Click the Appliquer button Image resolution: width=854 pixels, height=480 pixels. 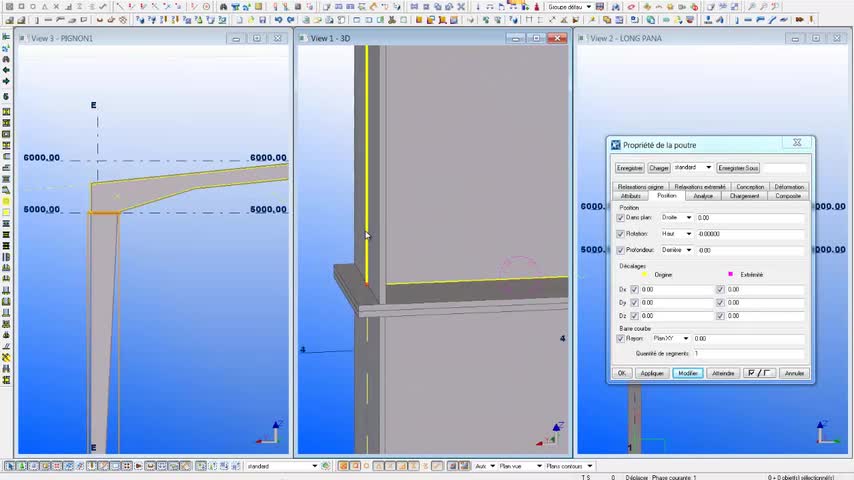(x=652, y=373)
